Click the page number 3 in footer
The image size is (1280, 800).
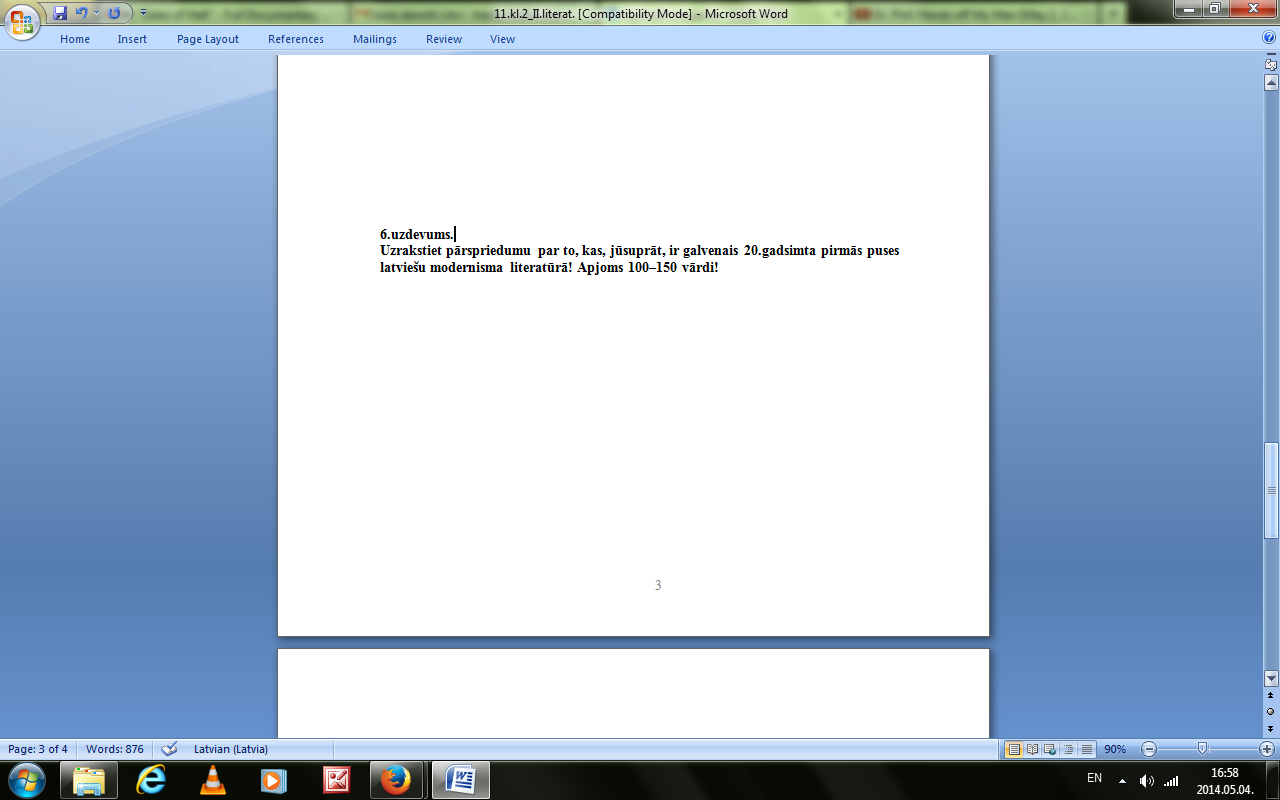[x=658, y=586]
